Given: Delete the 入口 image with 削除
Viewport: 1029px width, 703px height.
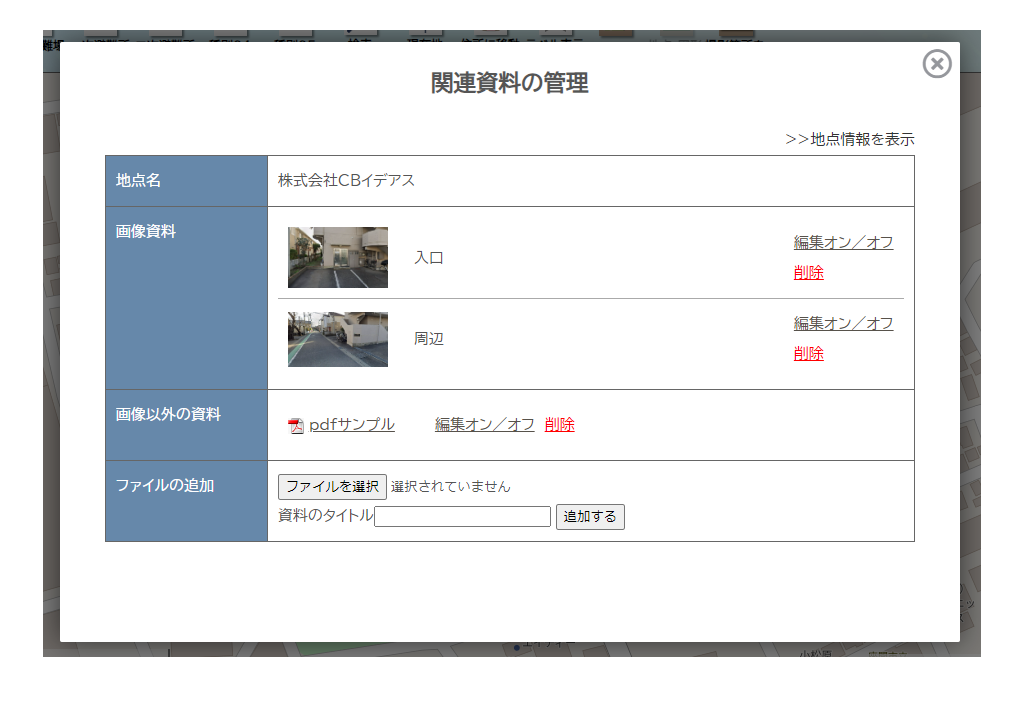Looking at the screenshot, I should (808, 272).
